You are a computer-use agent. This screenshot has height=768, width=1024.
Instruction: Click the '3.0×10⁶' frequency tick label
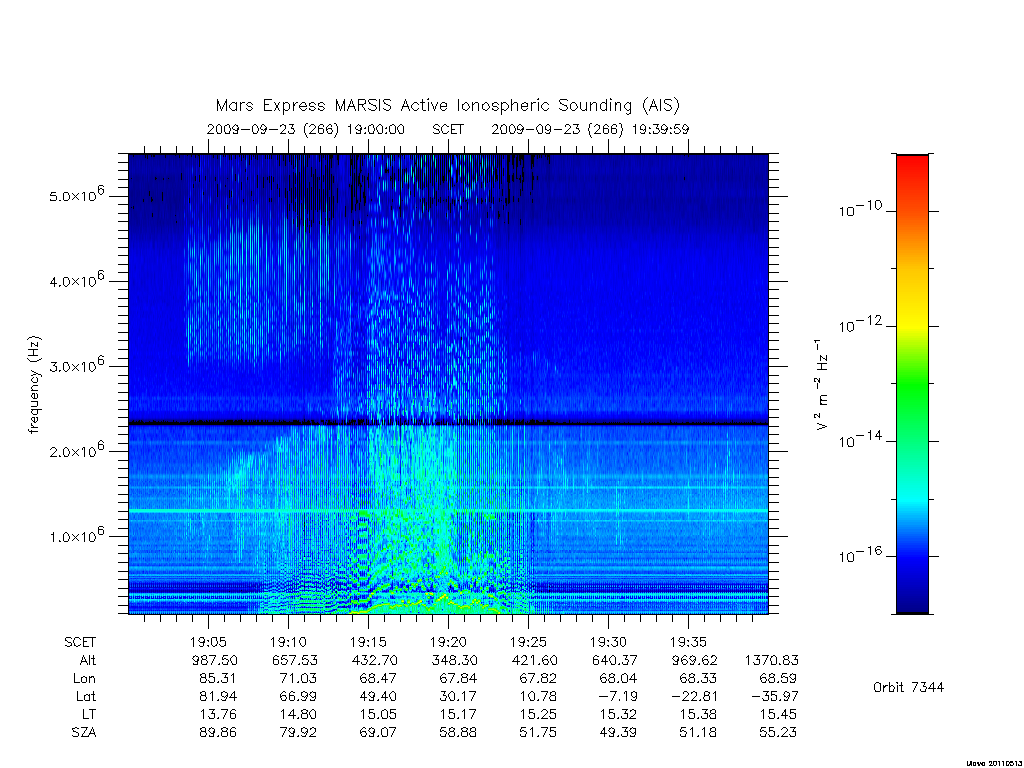tap(76, 365)
